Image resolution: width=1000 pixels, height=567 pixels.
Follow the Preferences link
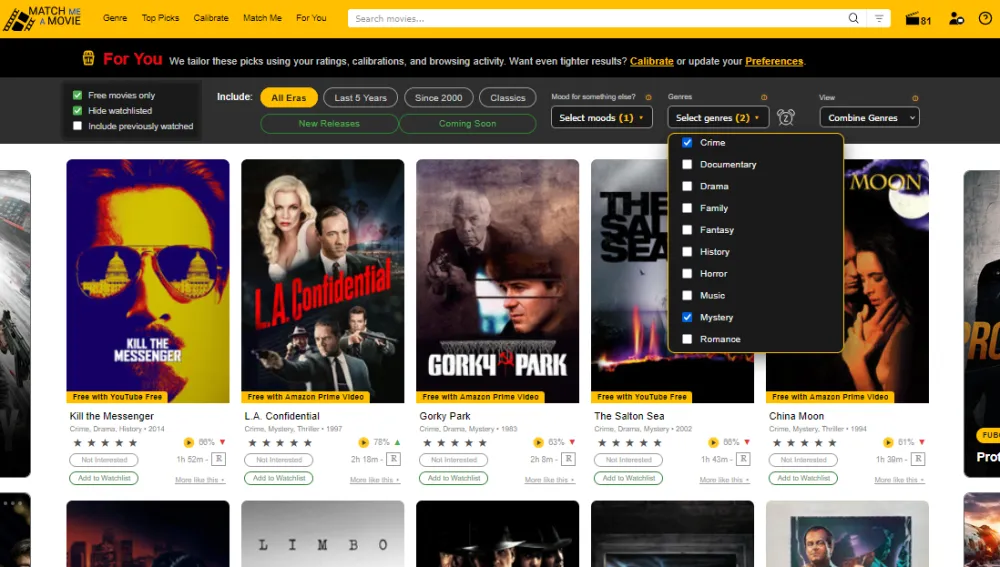tap(774, 61)
